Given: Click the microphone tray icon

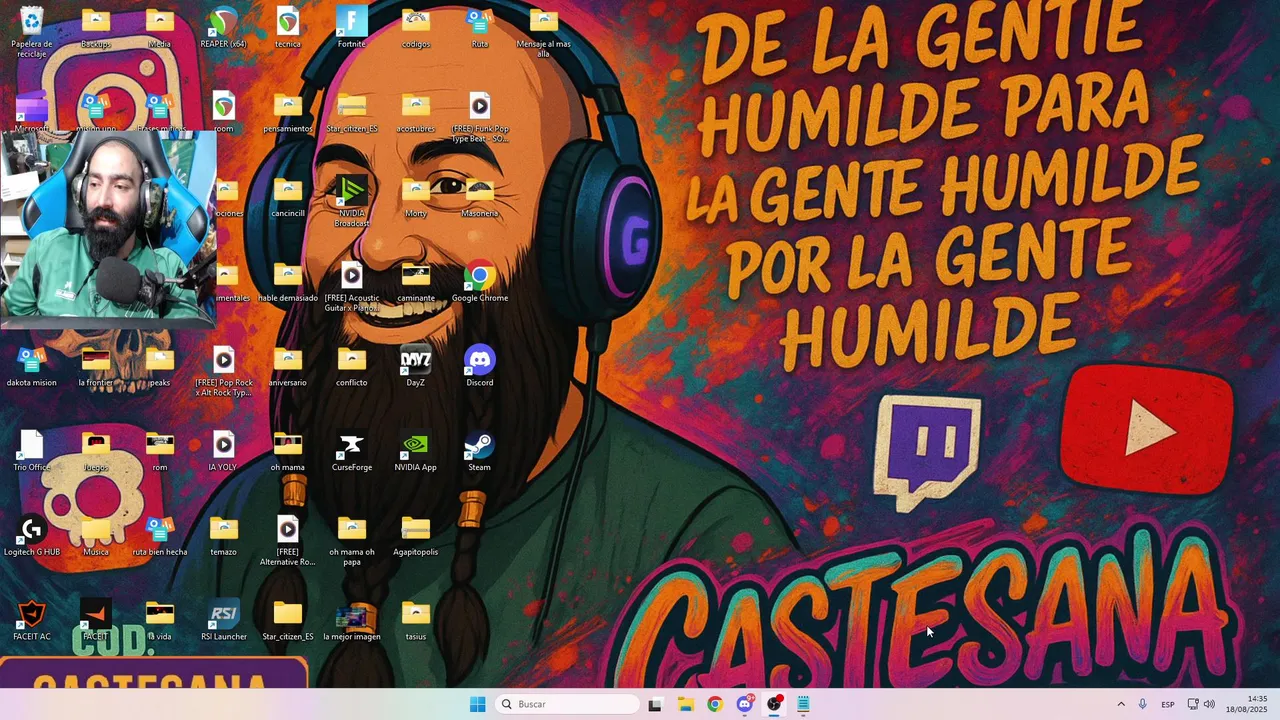Looking at the screenshot, I should 1142,704.
